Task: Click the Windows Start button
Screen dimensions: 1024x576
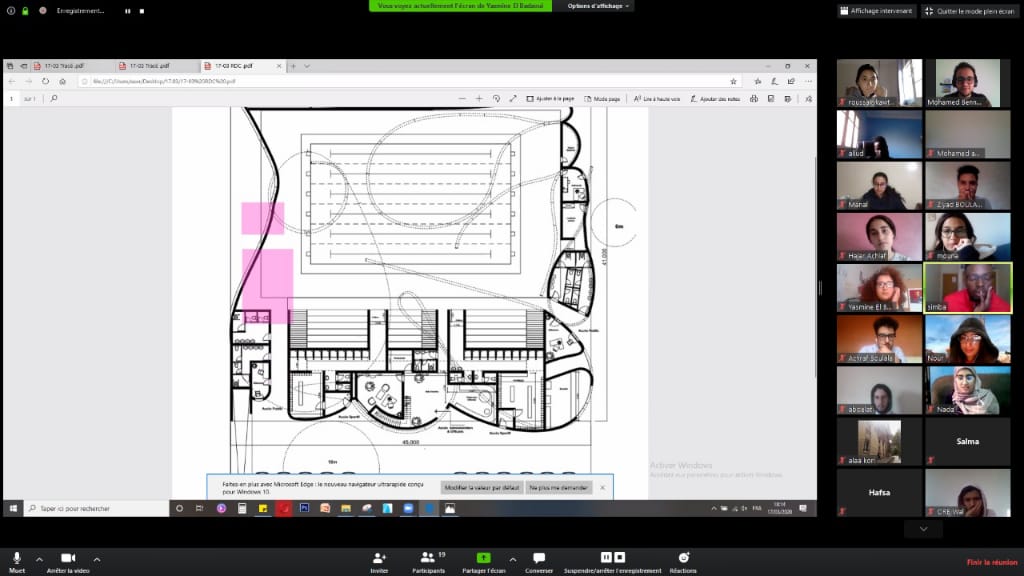Action: (x=14, y=508)
